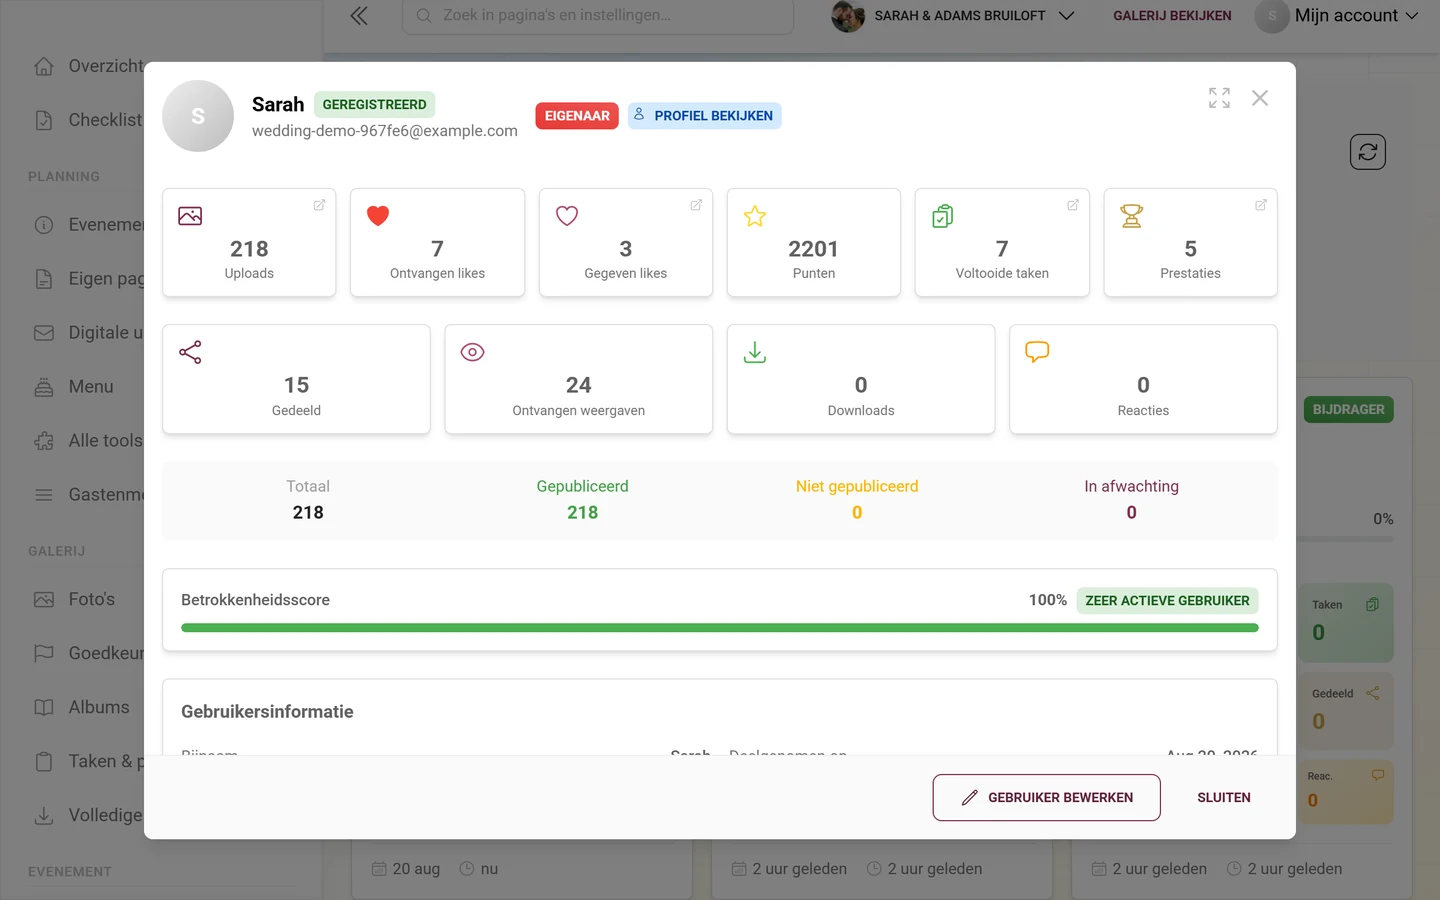Click the Geregistreerd status badge
Image resolution: width=1440 pixels, height=900 pixels.
tap(374, 104)
